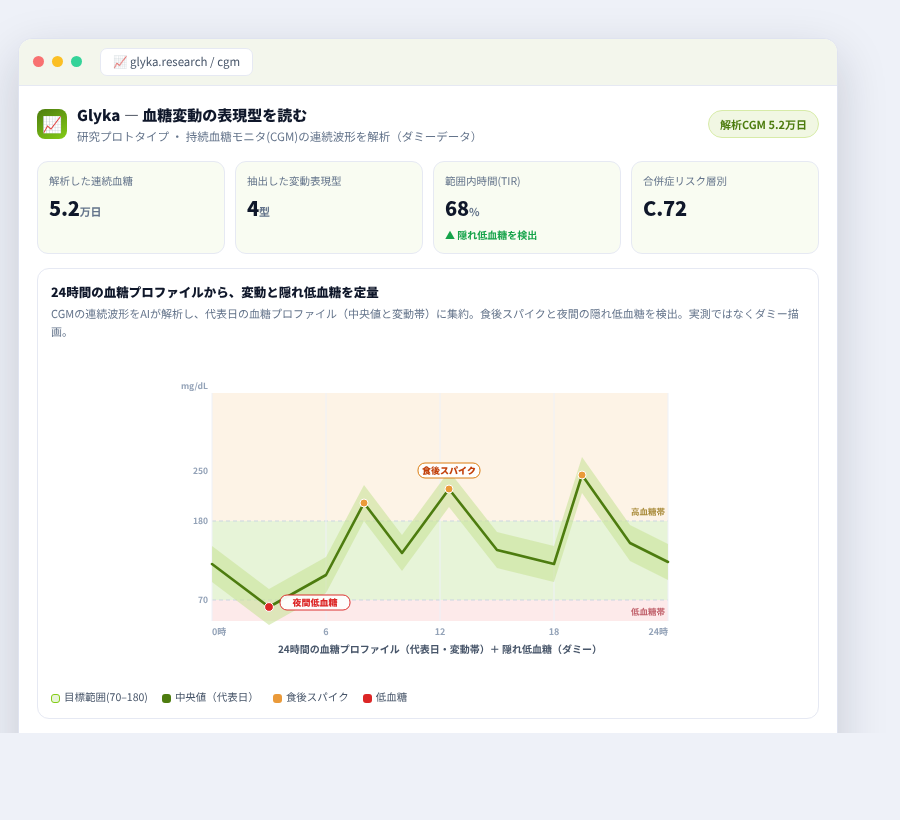The image size is (900, 820).
Task: Click the 隠れ低血糖を検出 indicator
Action: 491,235
